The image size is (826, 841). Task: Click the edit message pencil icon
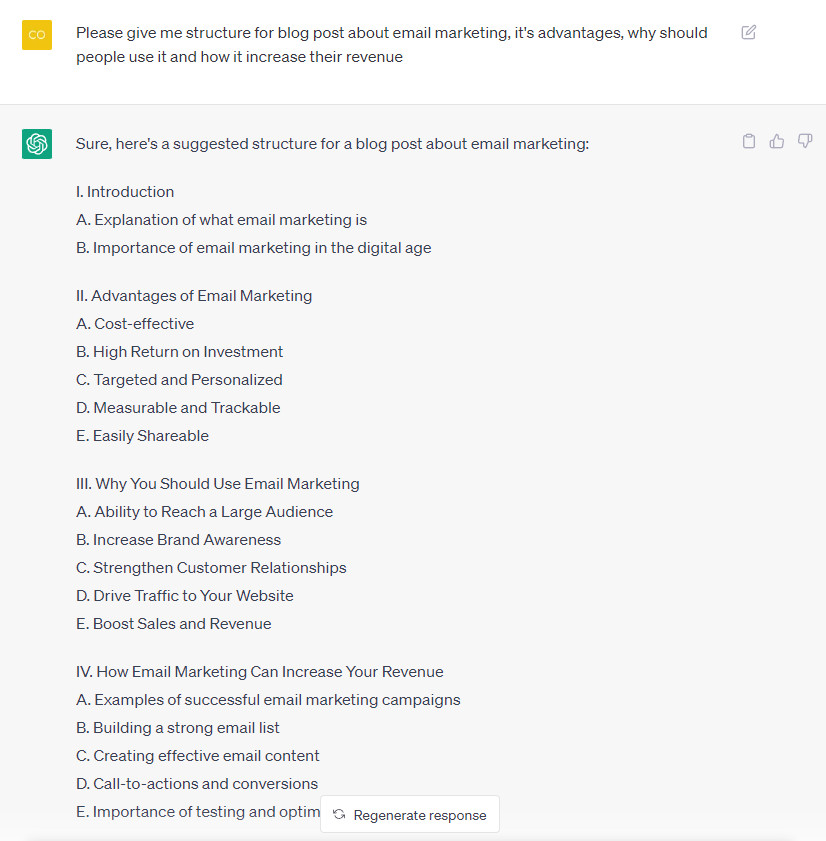pos(749,33)
